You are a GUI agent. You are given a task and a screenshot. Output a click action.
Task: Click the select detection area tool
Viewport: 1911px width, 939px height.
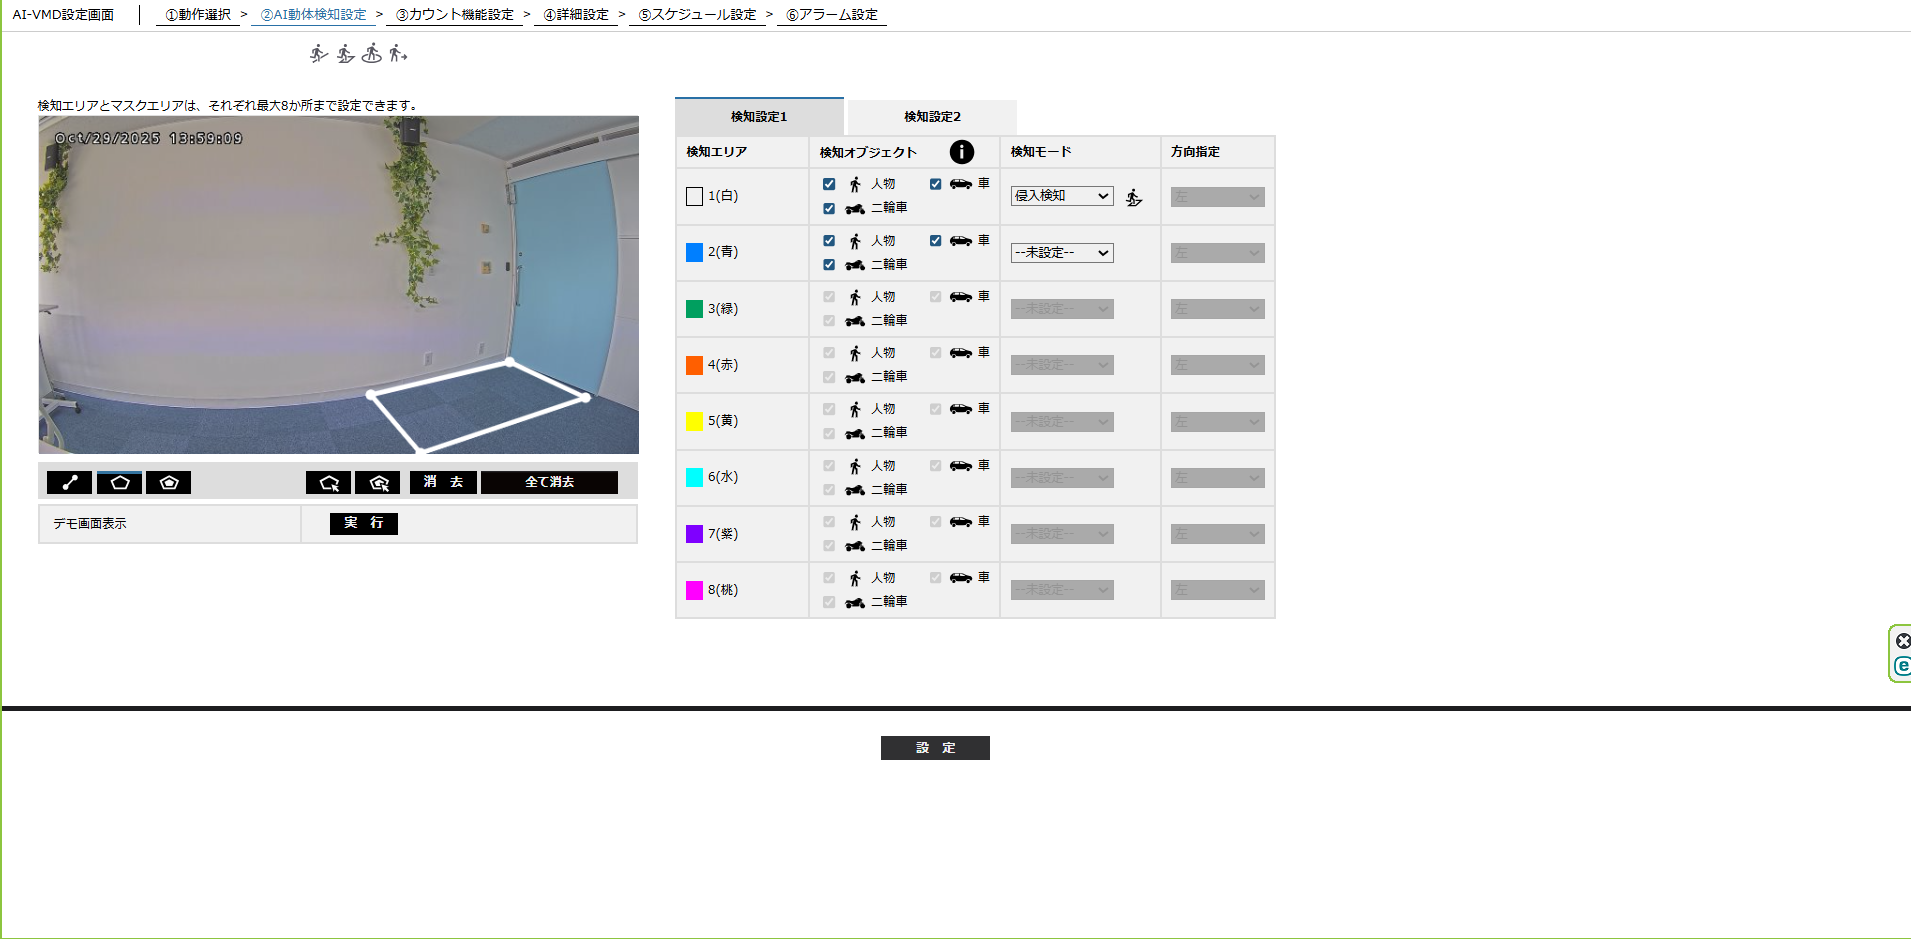[x=328, y=483]
